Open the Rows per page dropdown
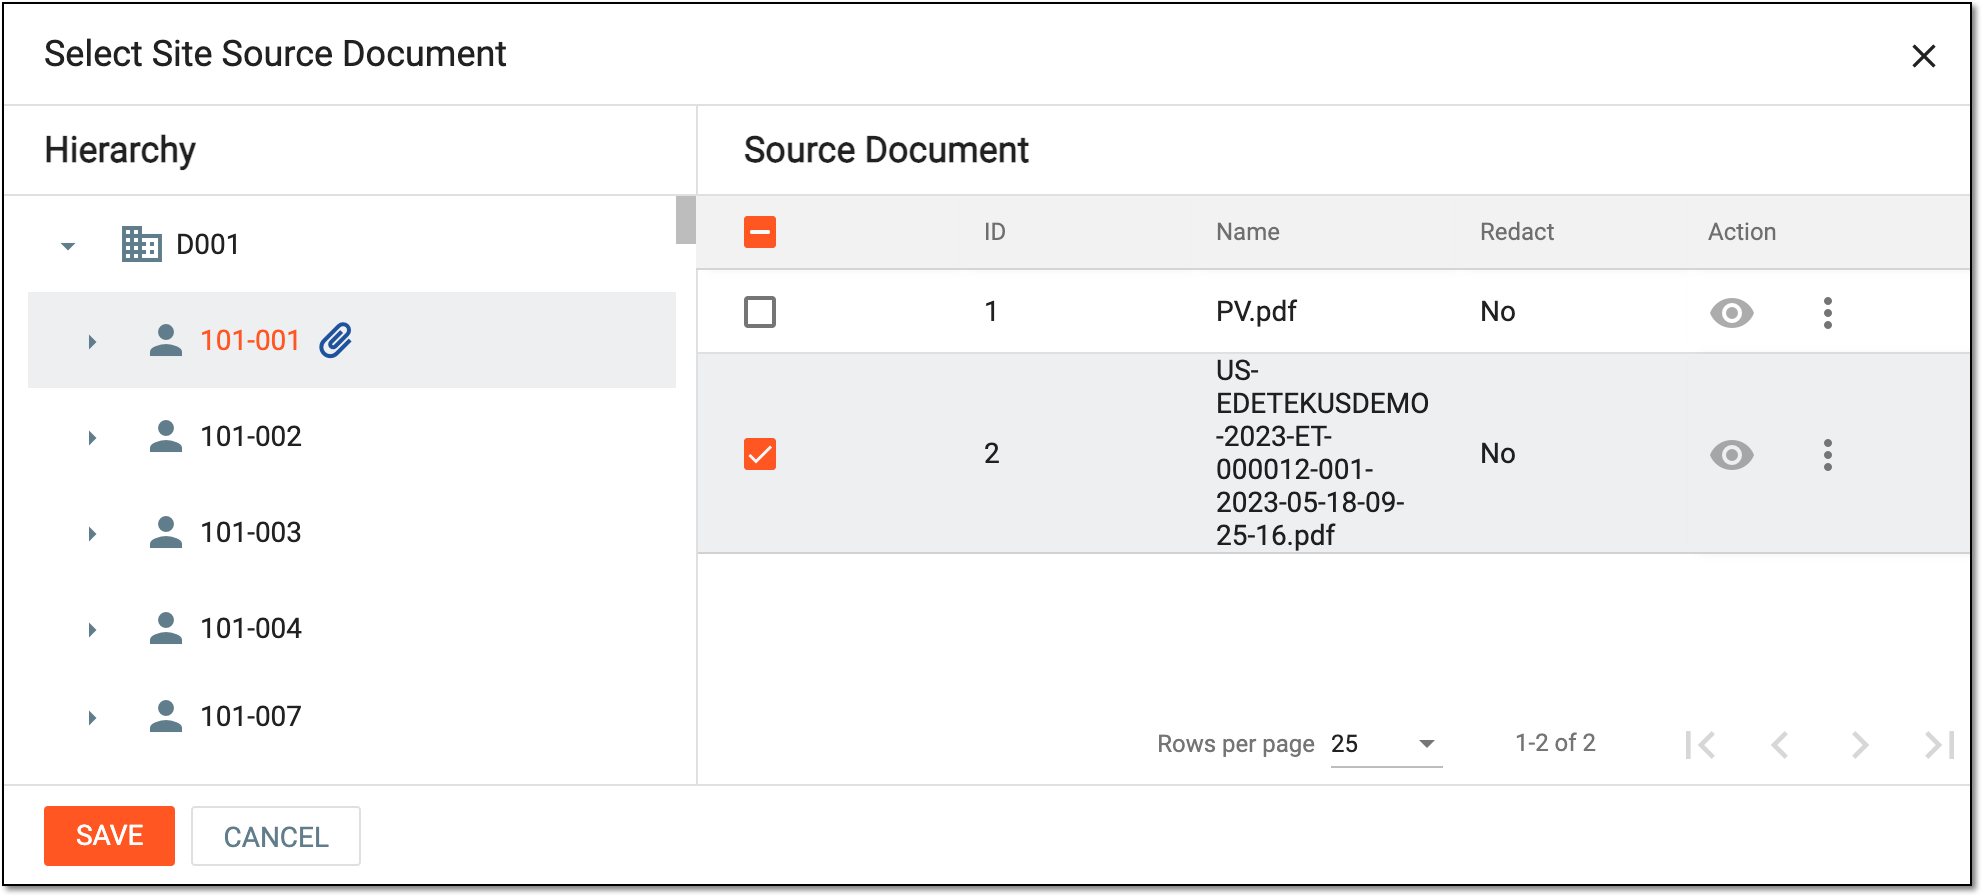1982x896 pixels. pyautogui.click(x=1386, y=744)
